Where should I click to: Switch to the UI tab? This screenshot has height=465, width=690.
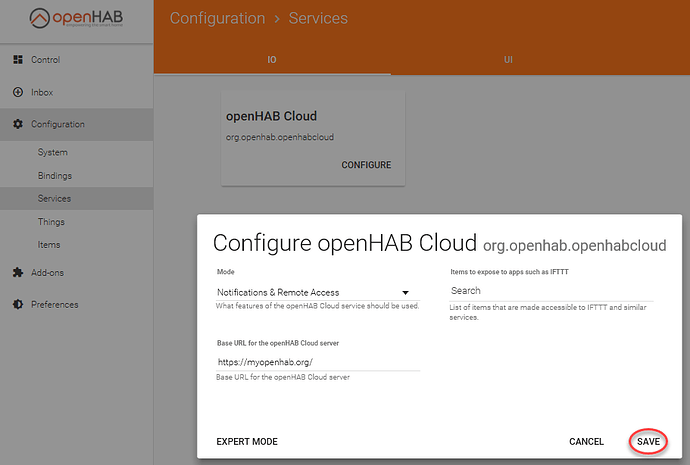[x=508, y=59]
